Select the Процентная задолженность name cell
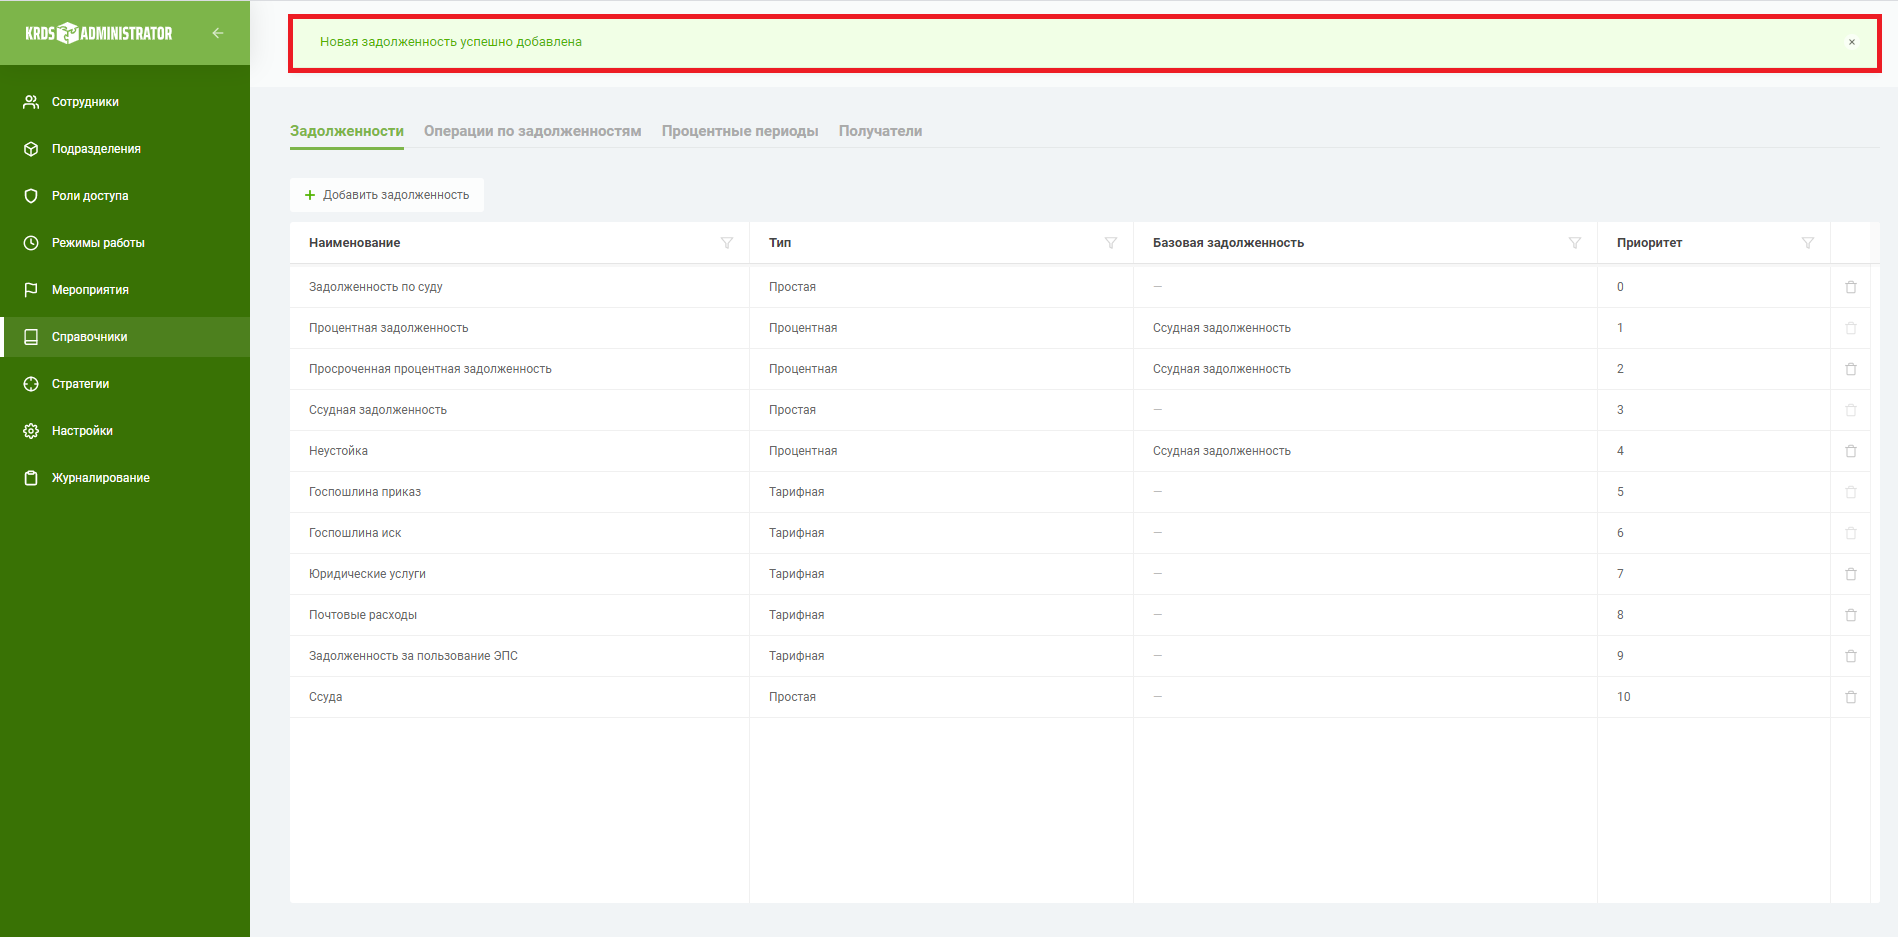The image size is (1898, 937). [519, 328]
